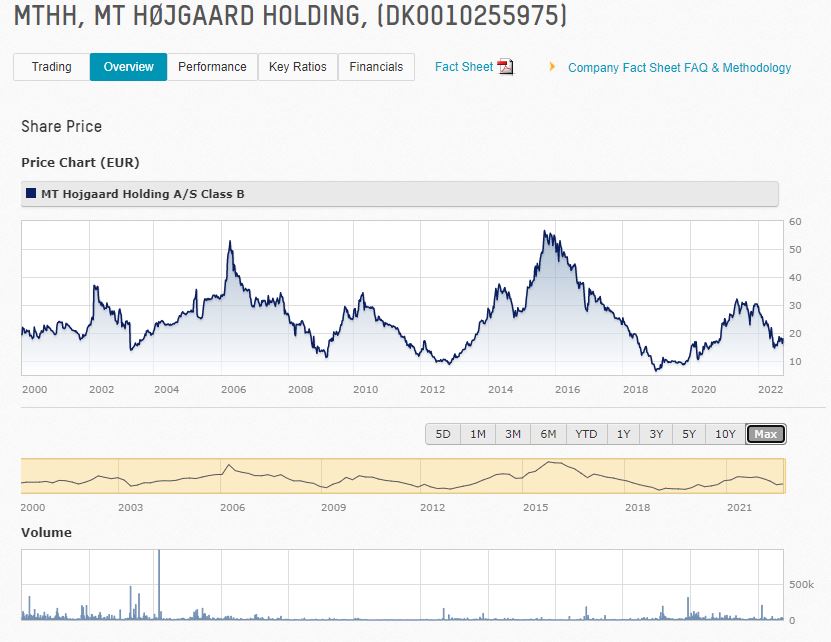Screen dimensions: 831x642
Task: Go to the Key Ratios tab
Action: [297, 67]
